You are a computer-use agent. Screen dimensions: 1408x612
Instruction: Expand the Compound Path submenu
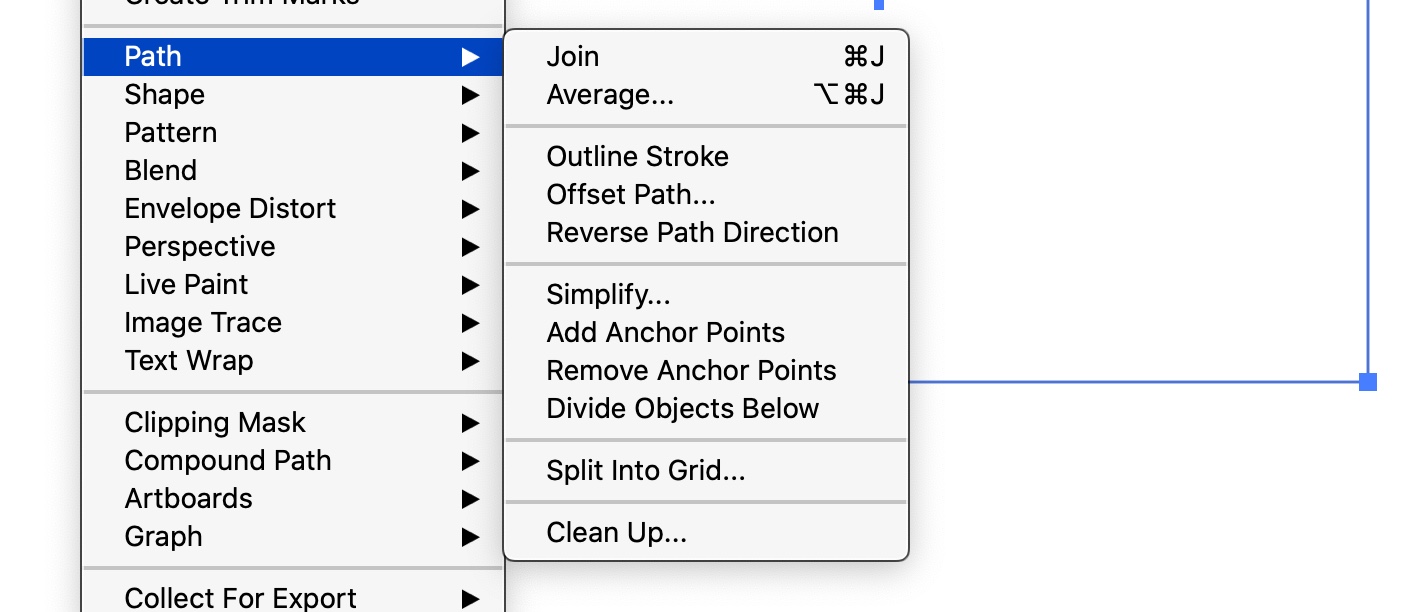click(x=293, y=461)
